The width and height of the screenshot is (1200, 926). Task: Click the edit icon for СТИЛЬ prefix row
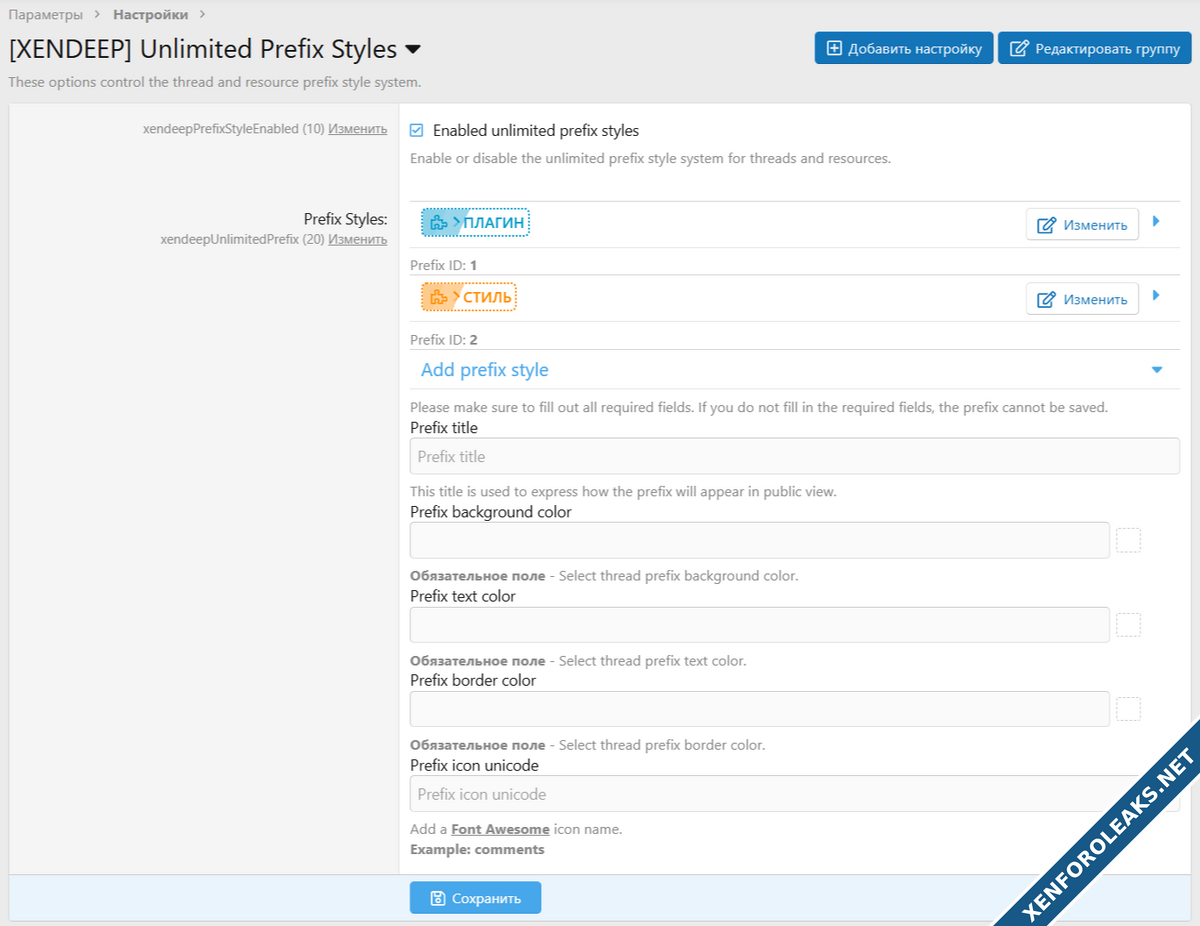(x=1046, y=299)
